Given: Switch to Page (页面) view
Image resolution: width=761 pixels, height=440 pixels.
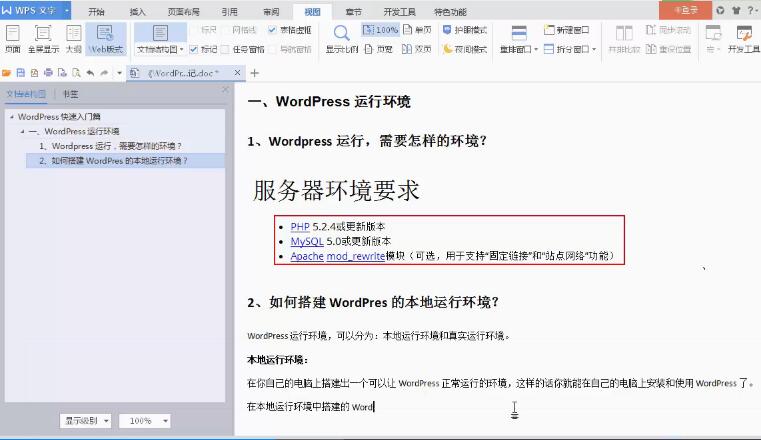Looking at the screenshot, I should pyautogui.click(x=12, y=38).
